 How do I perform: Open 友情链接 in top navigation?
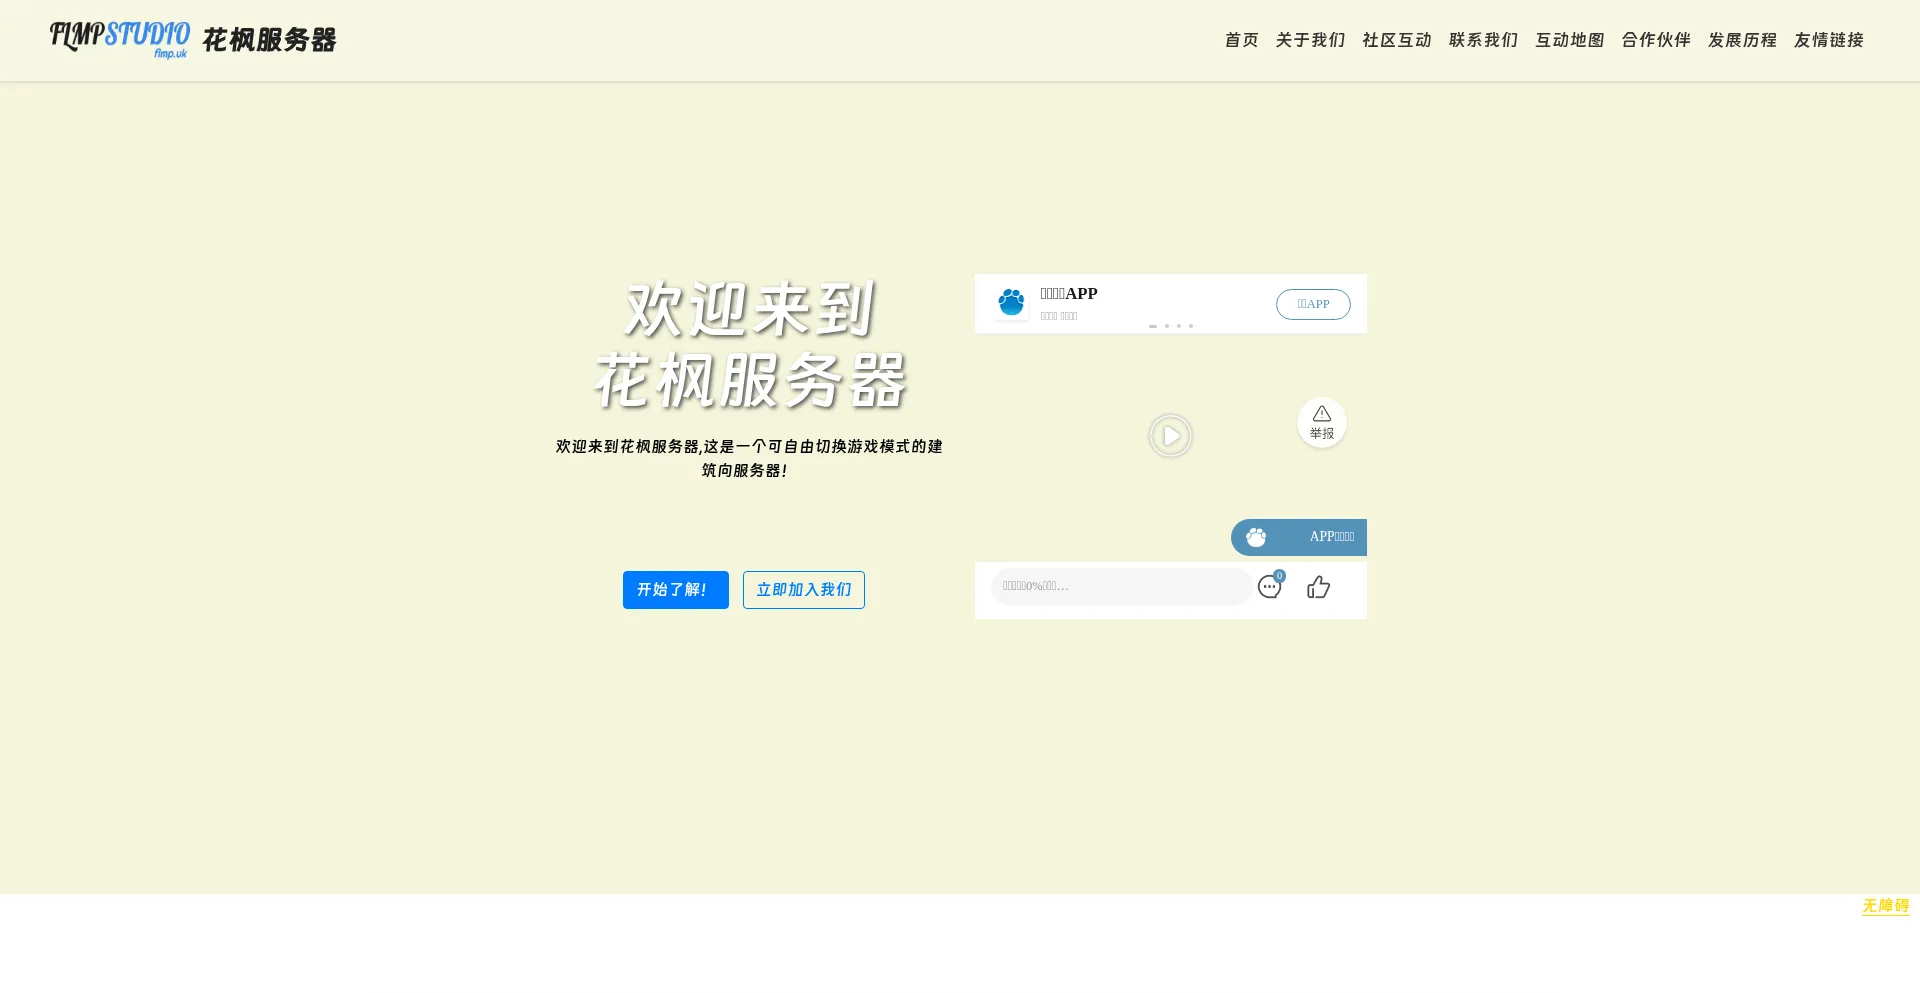point(1828,40)
